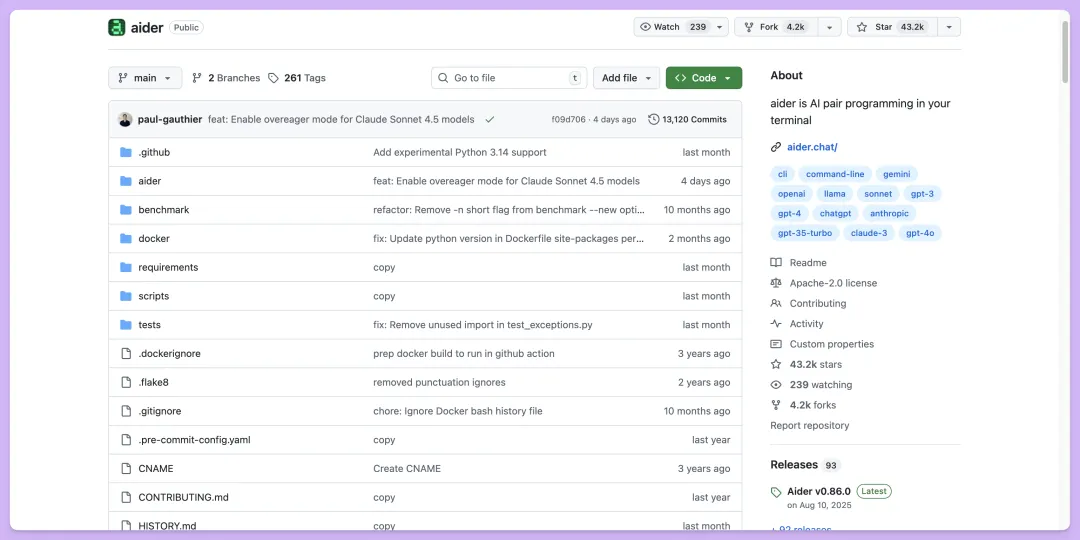Click the pulse icon next to Activity
Screen dimensions: 1080x540
click(776, 324)
